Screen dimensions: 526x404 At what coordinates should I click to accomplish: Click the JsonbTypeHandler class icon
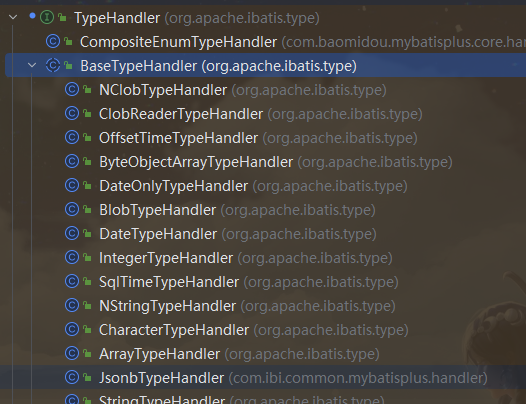point(72,377)
